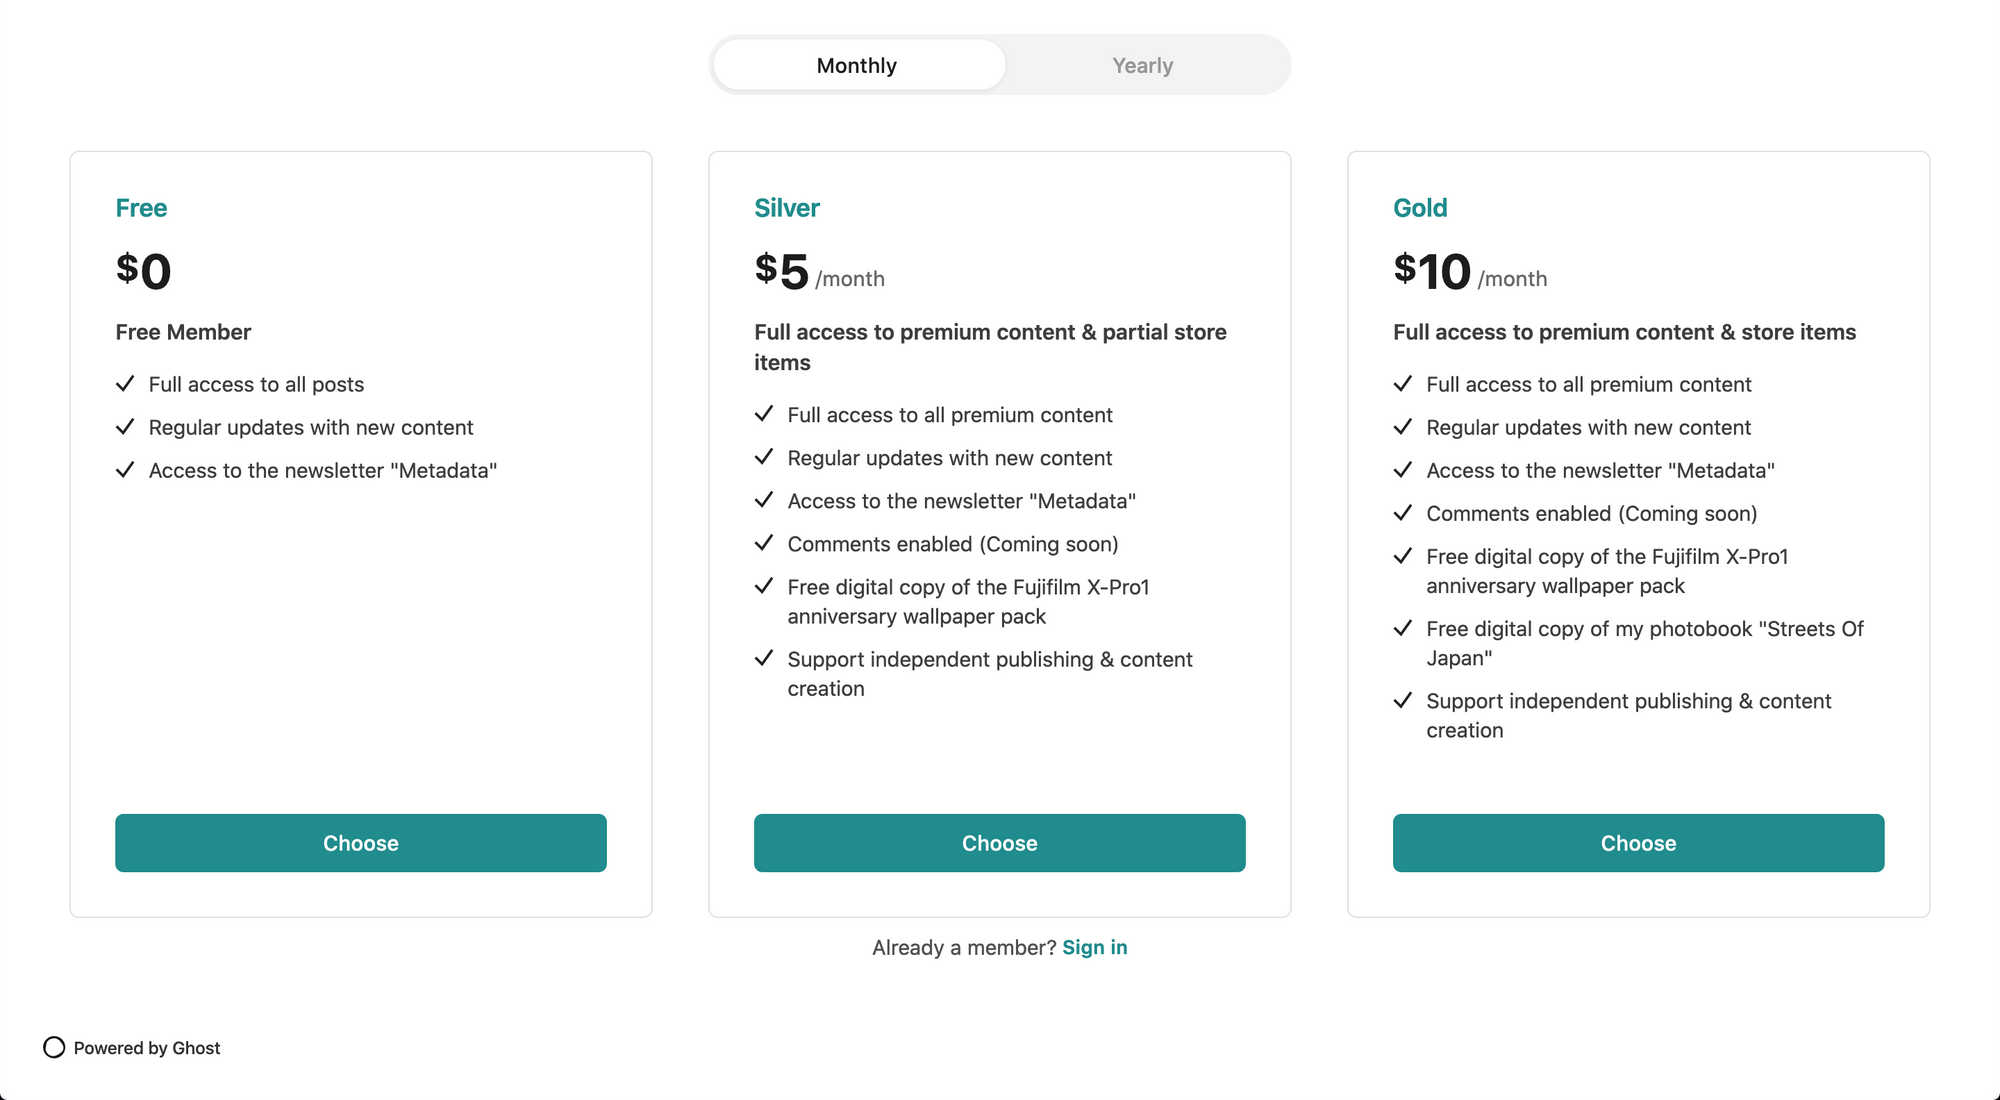The width and height of the screenshot is (2000, 1100).
Task: Click the Ghost logo circle icon
Action: click(x=54, y=1047)
